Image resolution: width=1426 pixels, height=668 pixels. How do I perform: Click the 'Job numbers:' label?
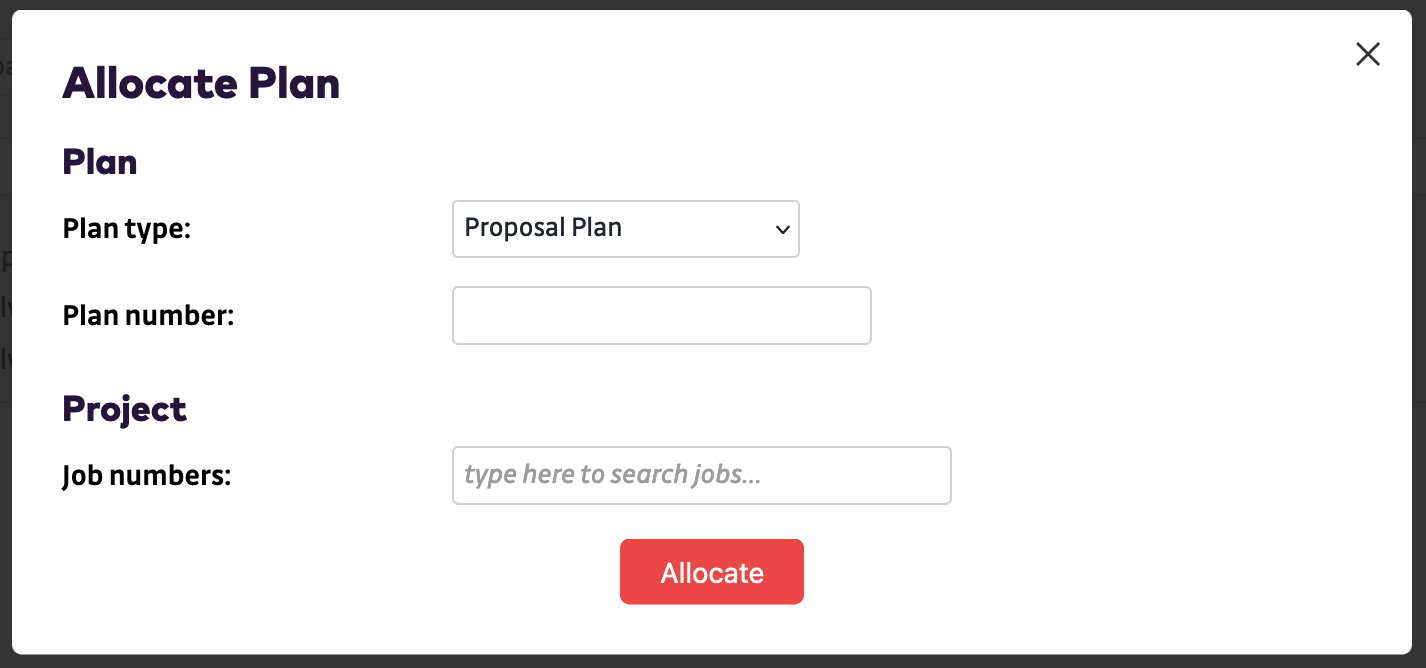click(x=147, y=475)
